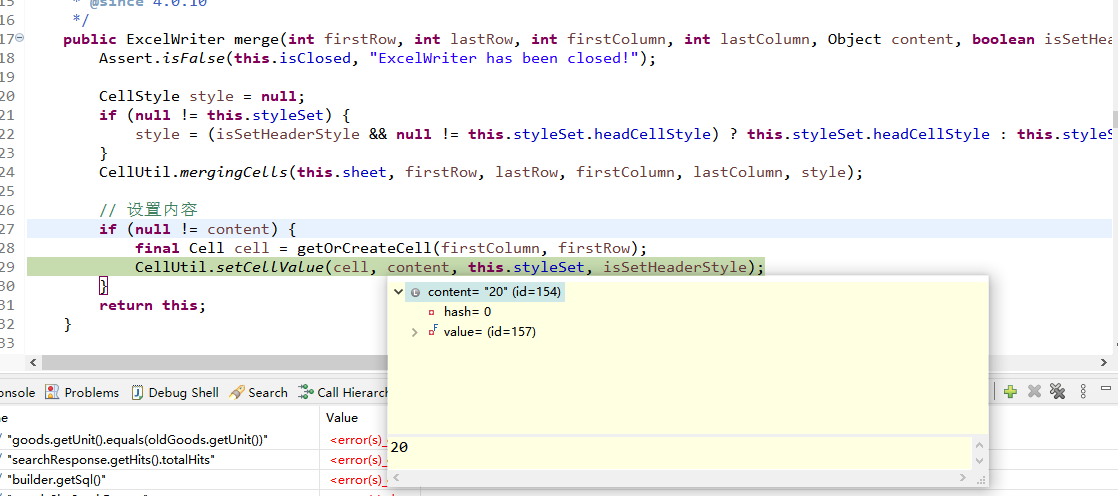This screenshot has height=496, width=1118.
Task: Select the goods.getUnit().equals expression row
Action: click(x=138, y=440)
